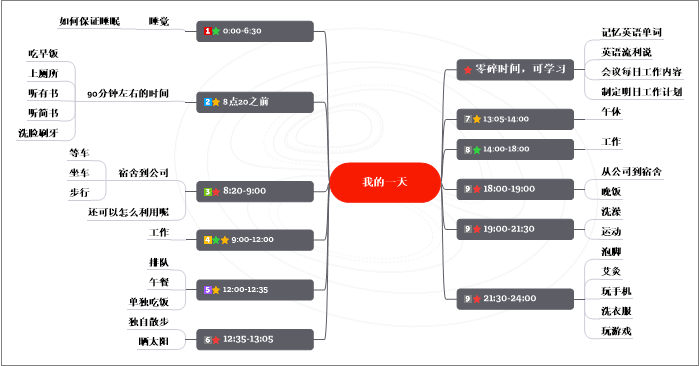Image resolution: width=700 pixels, height=366 pixels.
Task: Select the 8点20之前 topic node
Action: [x=255, y=102]
